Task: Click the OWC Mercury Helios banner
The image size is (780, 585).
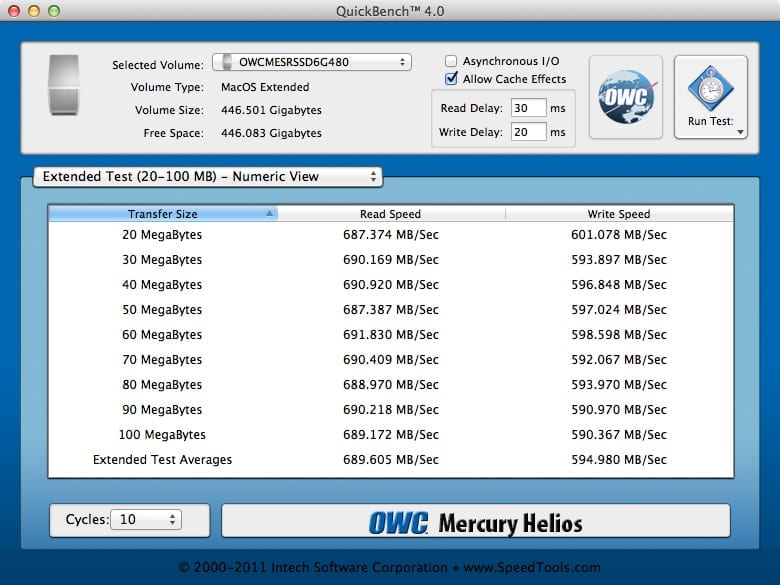Action: (x=475, y=521)
